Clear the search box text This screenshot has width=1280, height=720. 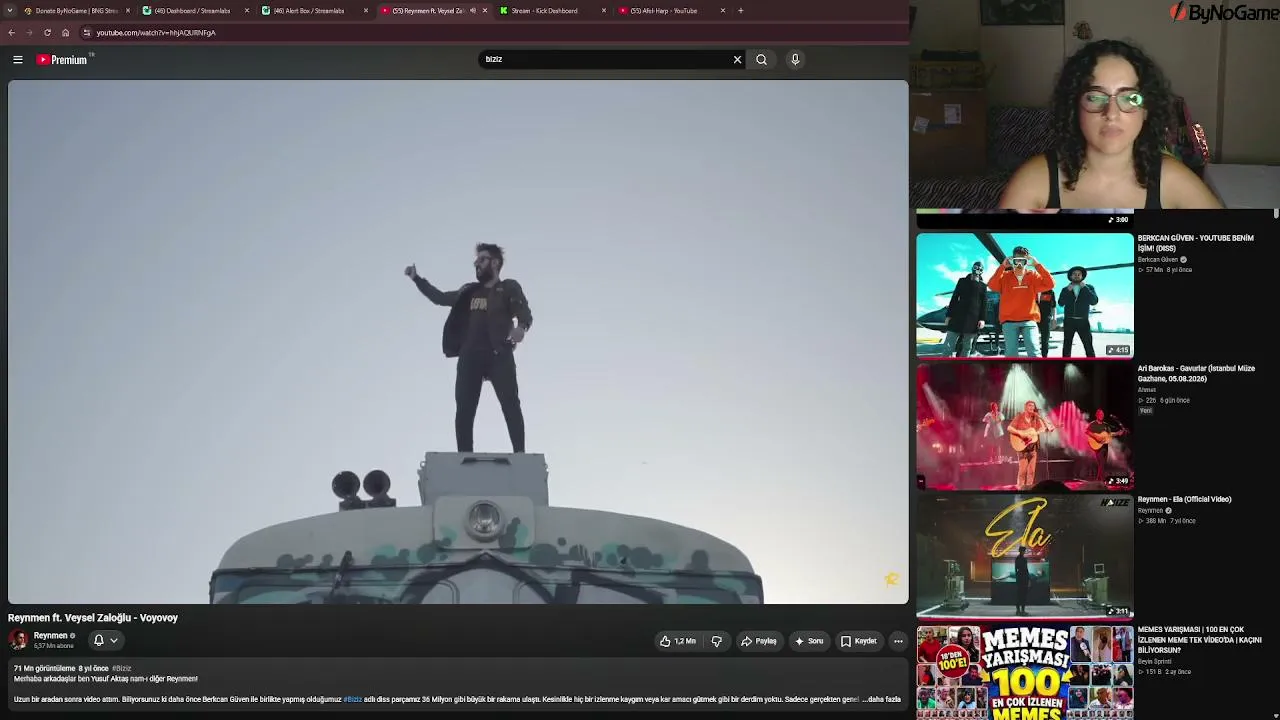(738, 60)
